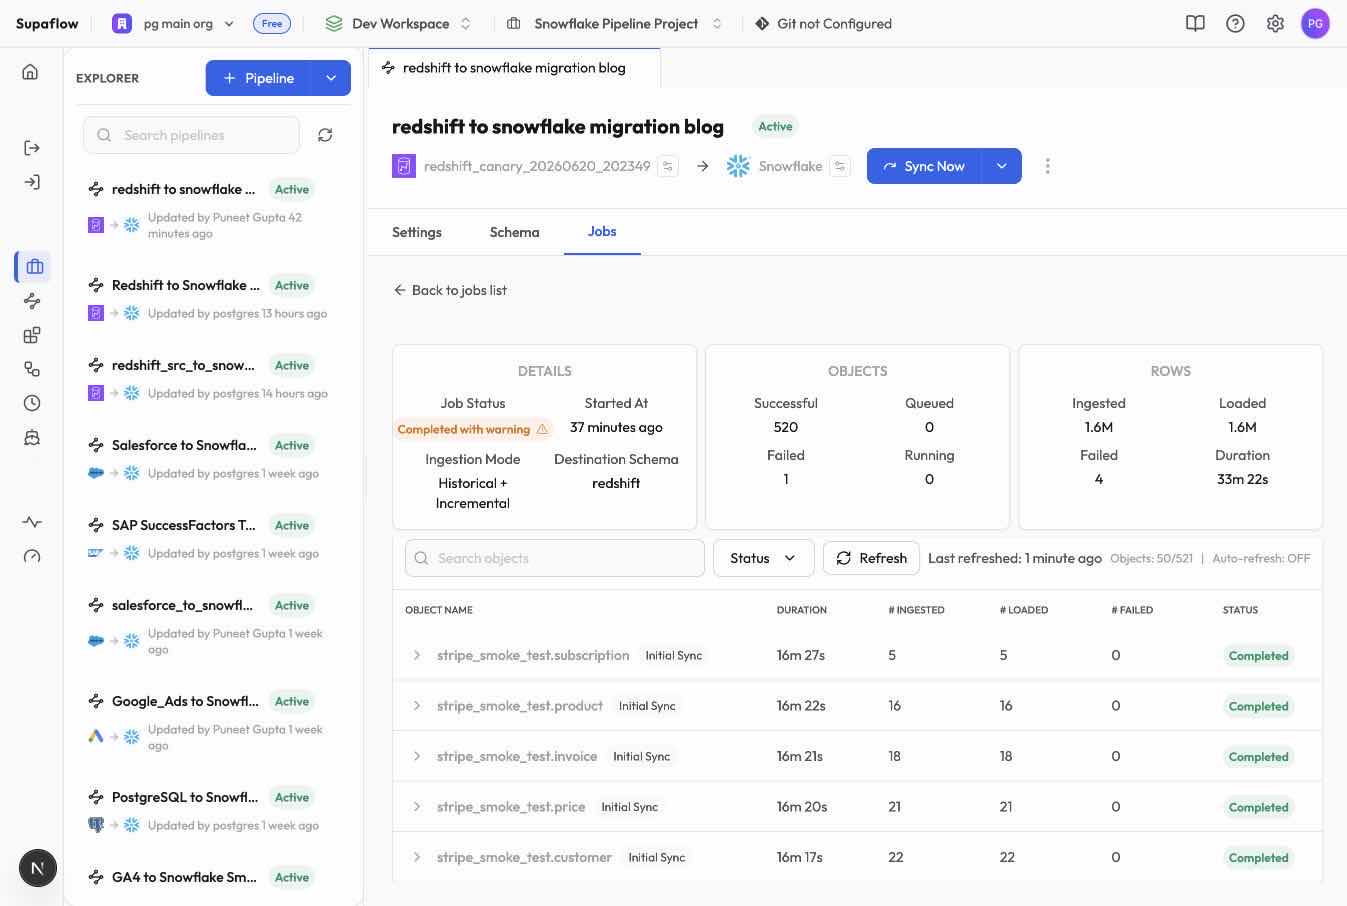This screenshot has height=906, width=1347.
Task: Open the Dev Workspace selector
Action: (x=399, y=23)
